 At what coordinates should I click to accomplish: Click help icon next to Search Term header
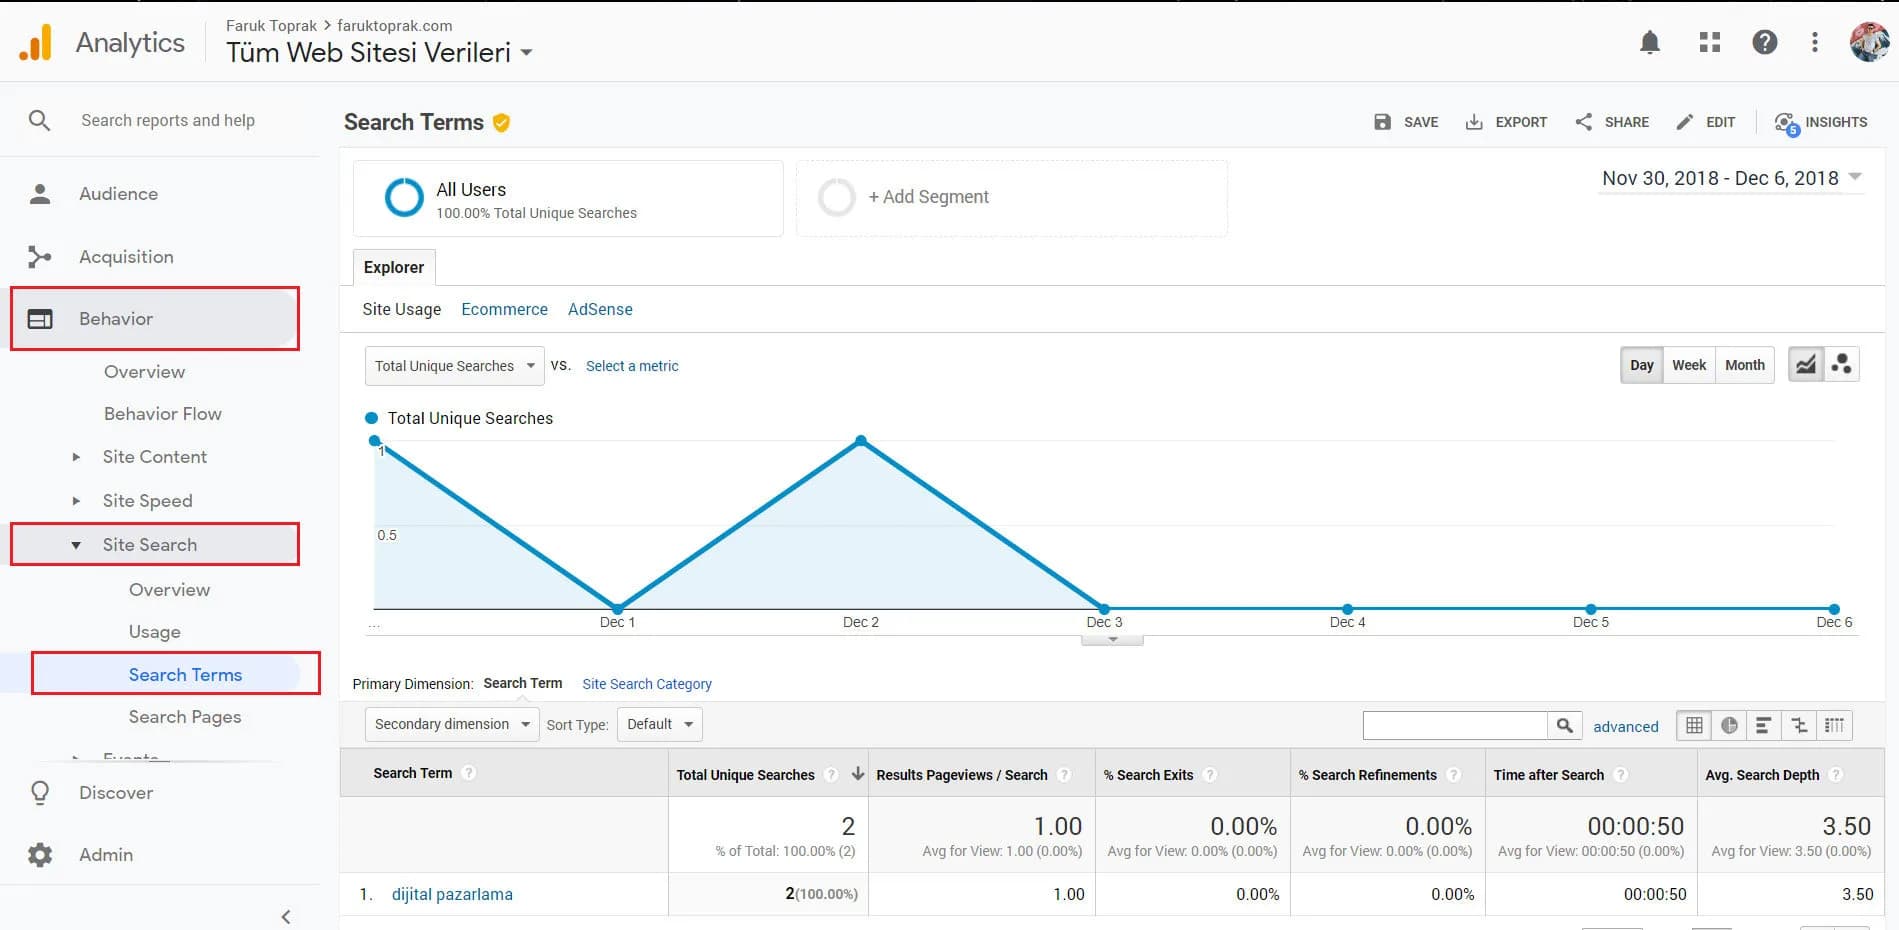470,773
